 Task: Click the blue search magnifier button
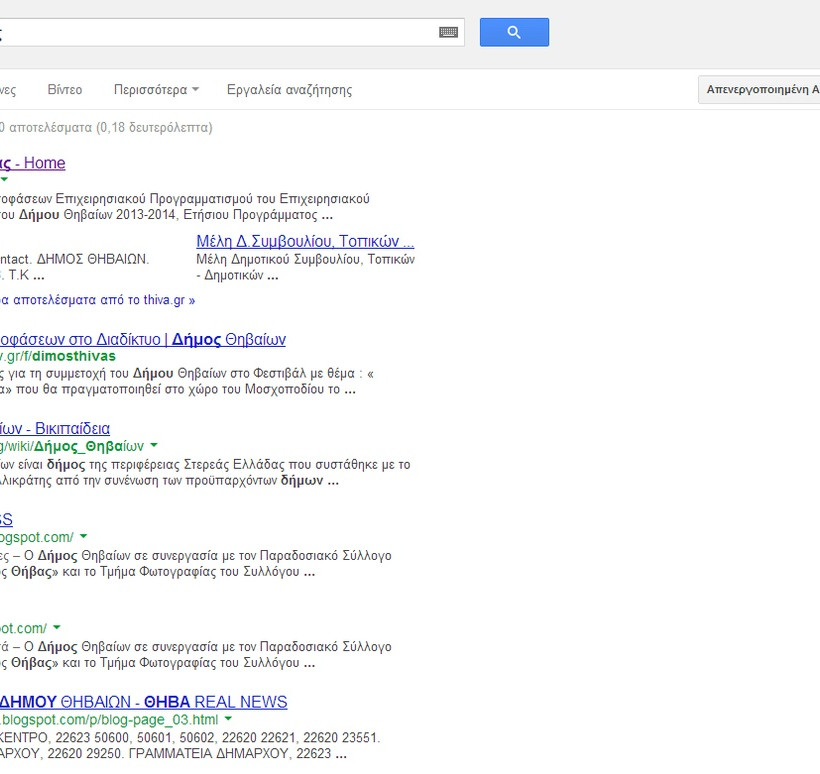click(x=514, y=32)
